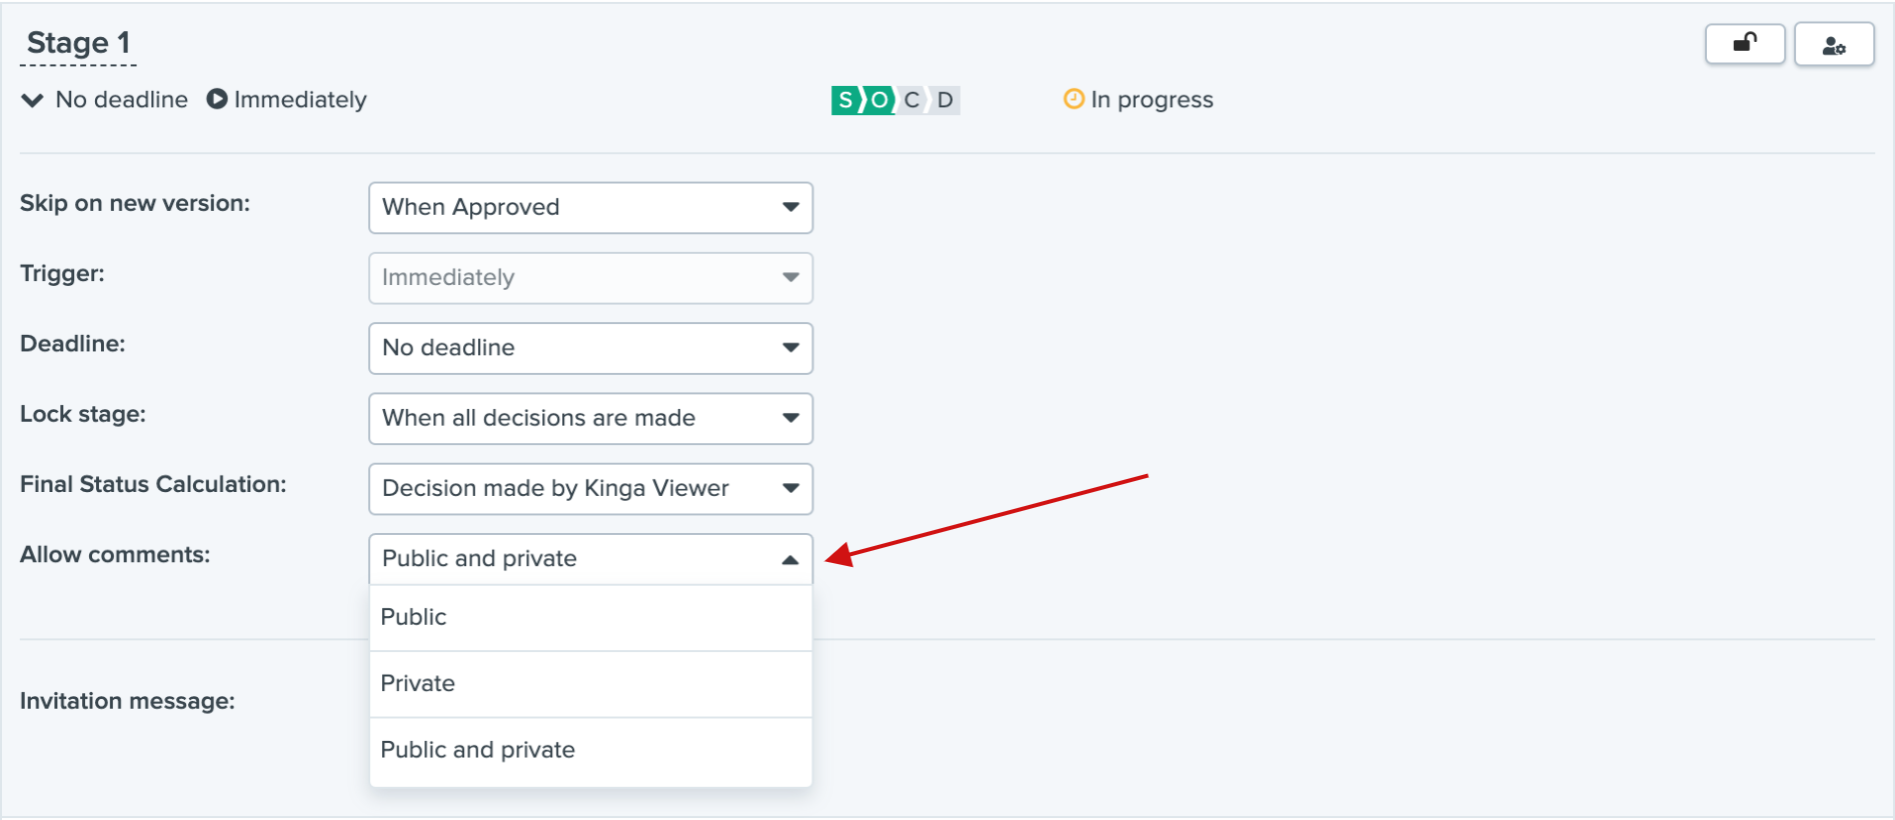Expand the Lock stage dropdown

(590, 418)
